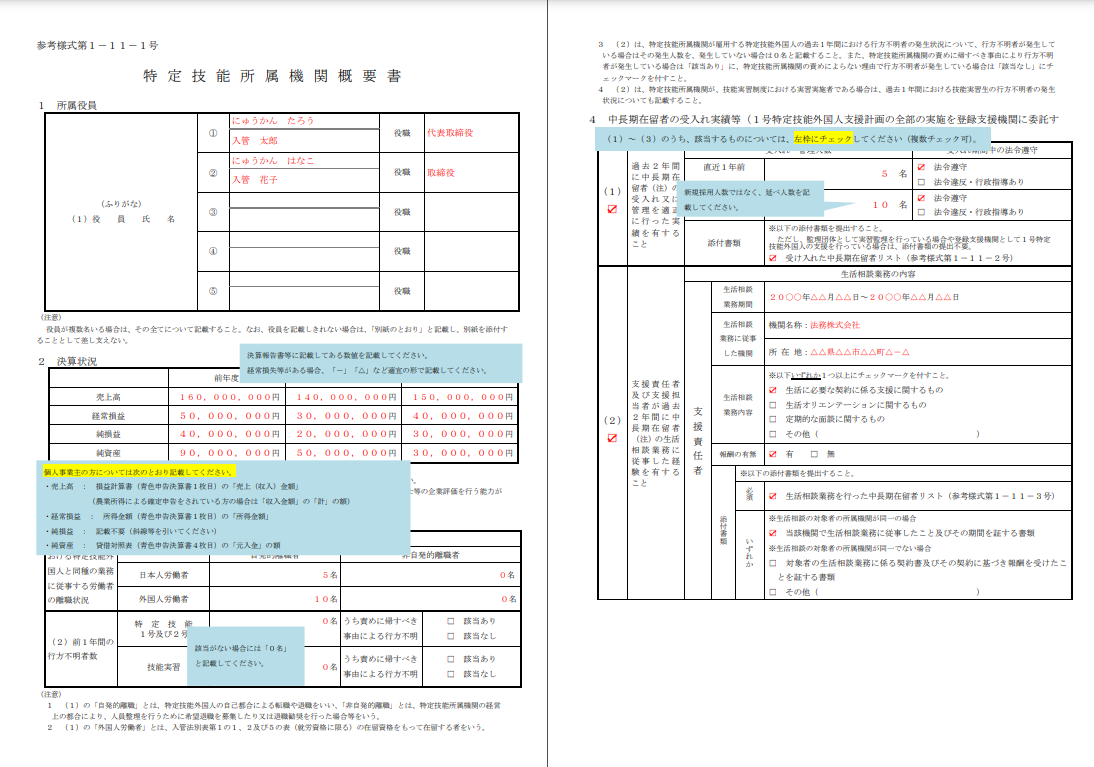The image size is (1094, 767).
Task: Tick the red checkbox under item (1)
Action: [612, 209]
